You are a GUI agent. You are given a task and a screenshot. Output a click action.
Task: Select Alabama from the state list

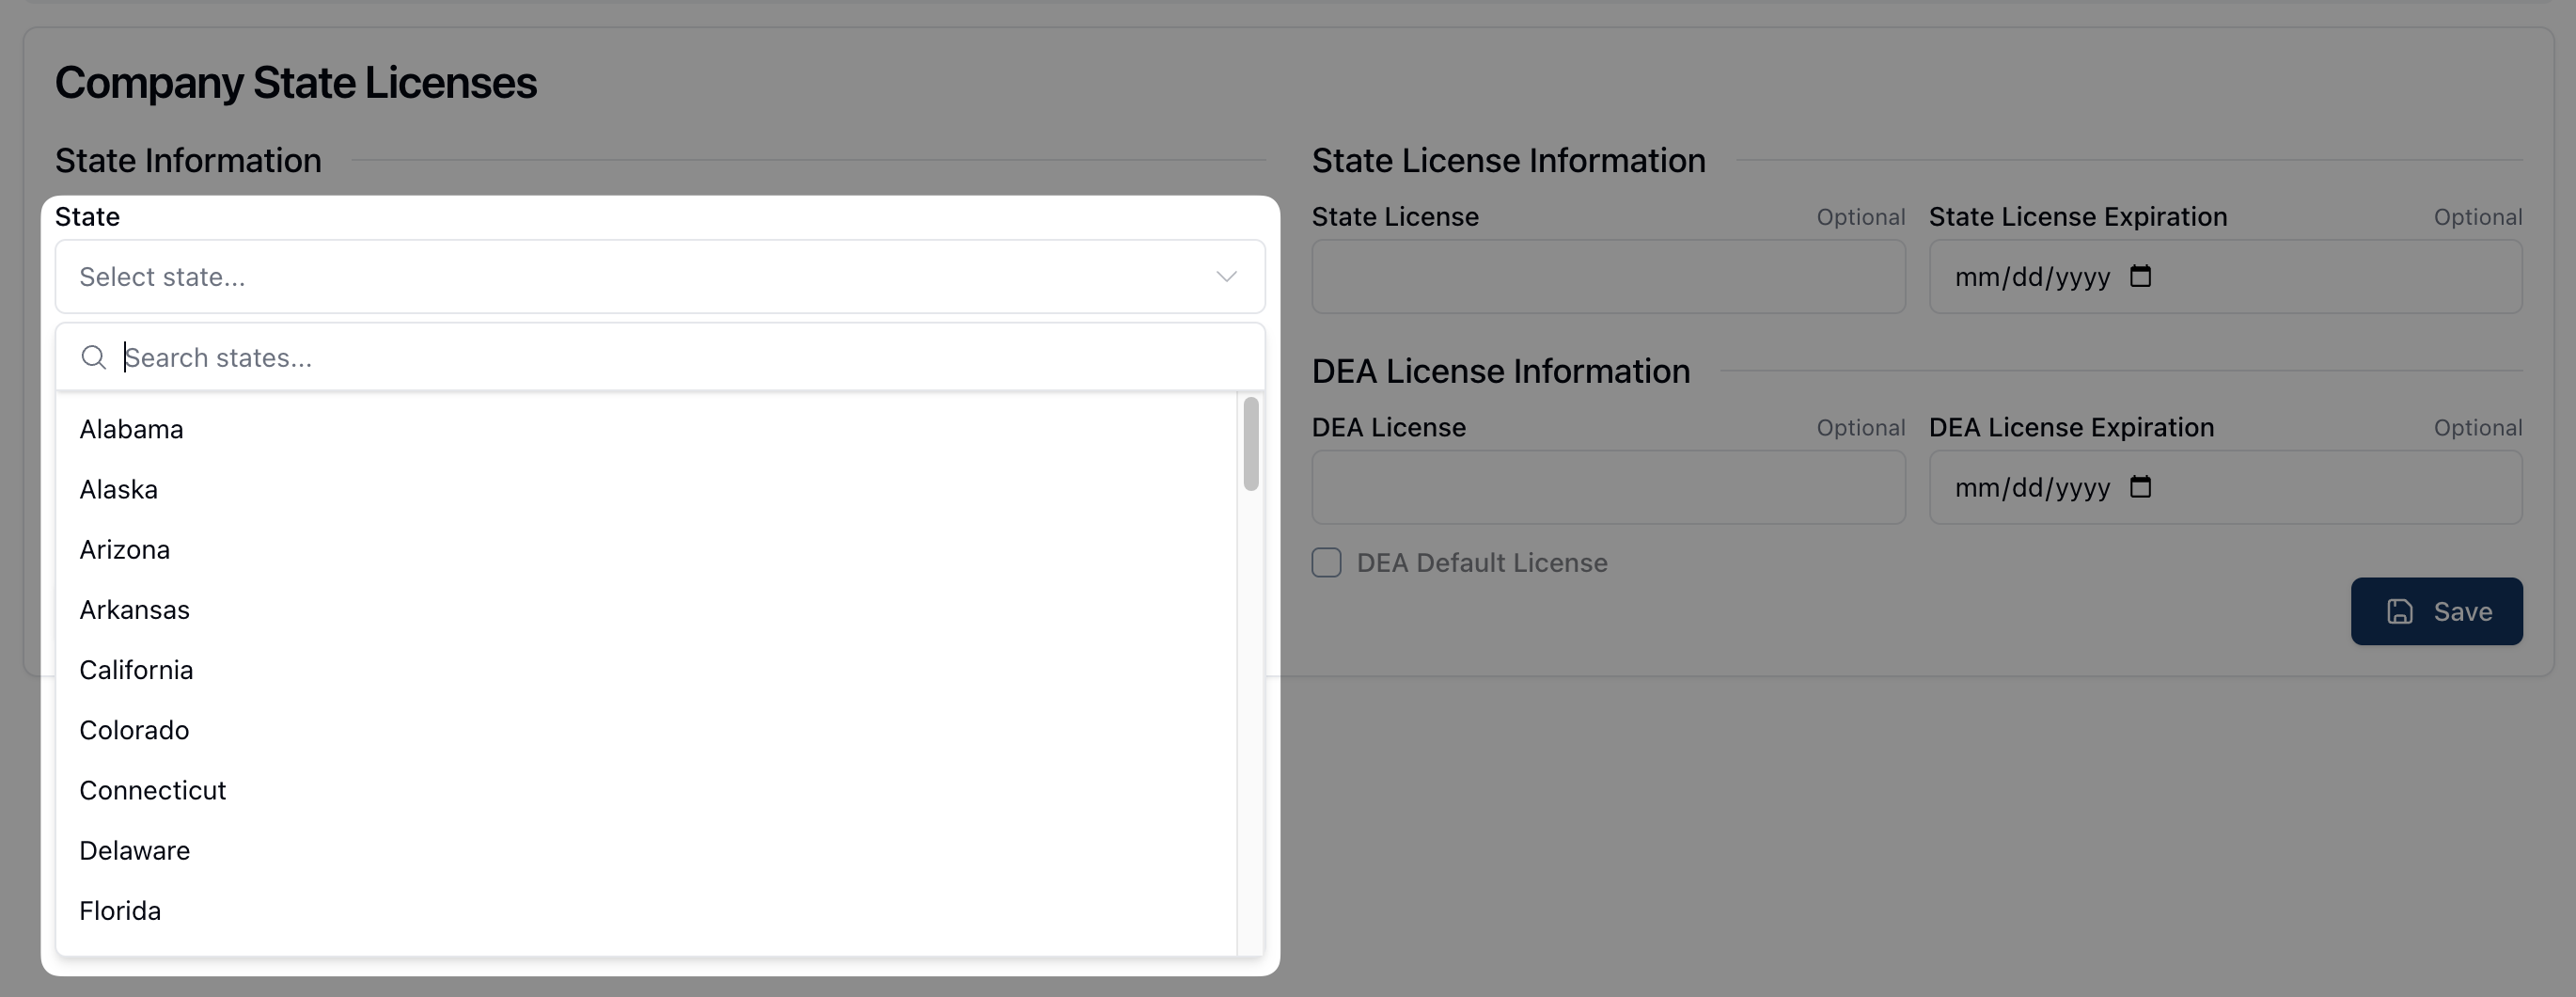[131, 430]
